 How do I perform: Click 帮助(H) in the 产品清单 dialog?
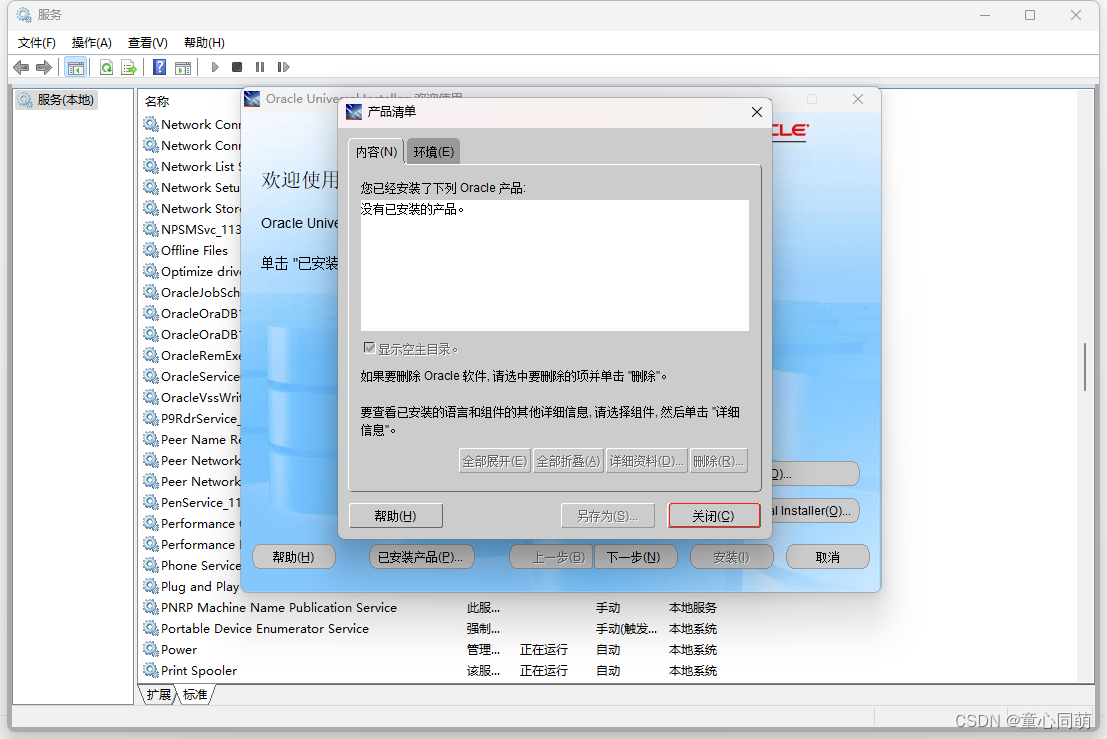[x=395, y=516]
